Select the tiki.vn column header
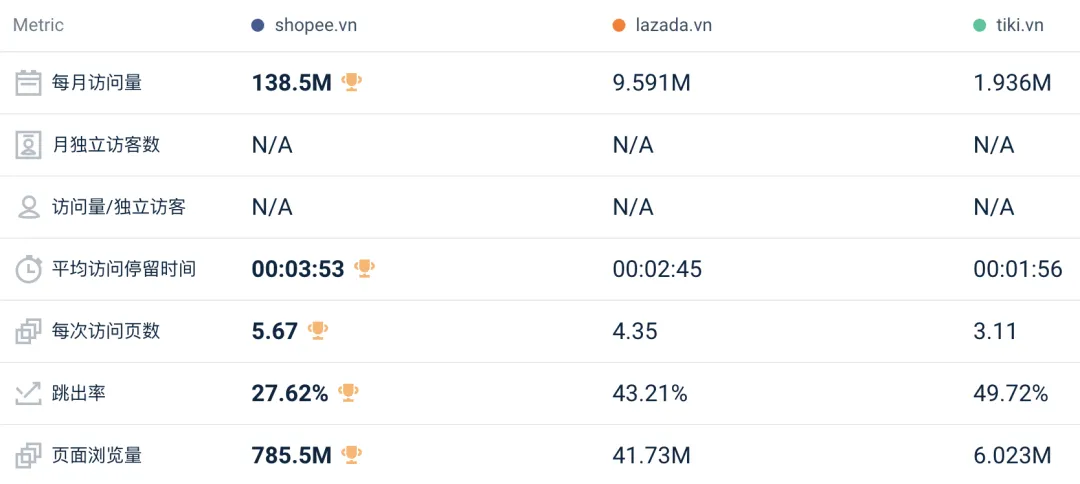This screenshot has height=484, width=1080. coord(1019,25)
